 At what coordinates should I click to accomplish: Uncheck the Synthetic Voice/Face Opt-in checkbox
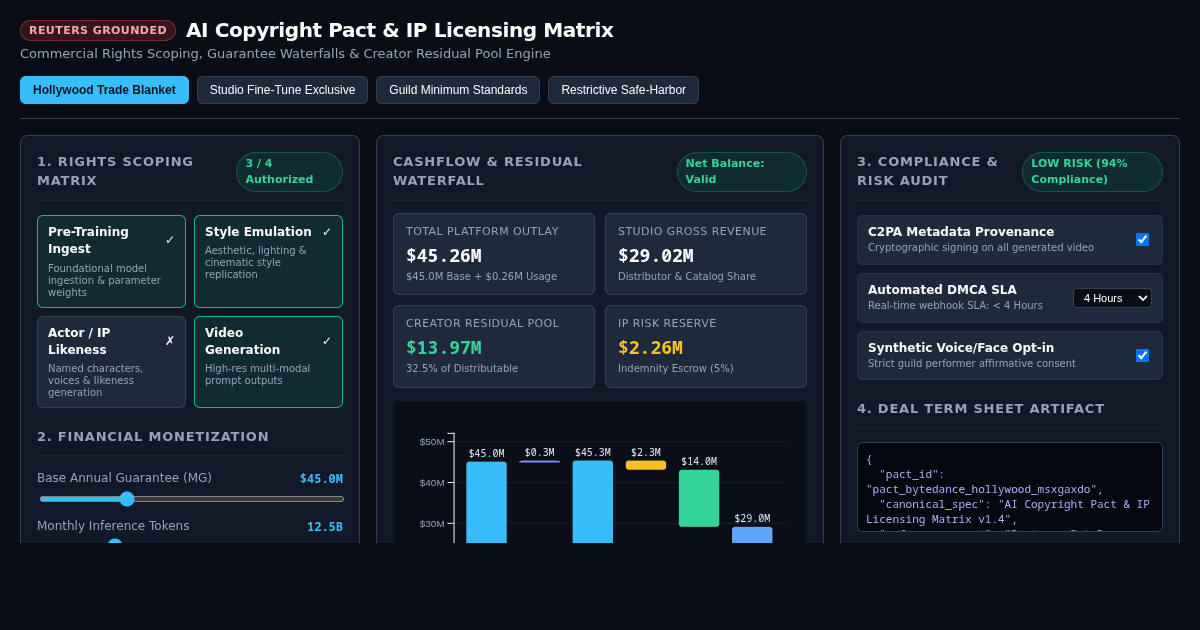tap(1142, 356)
